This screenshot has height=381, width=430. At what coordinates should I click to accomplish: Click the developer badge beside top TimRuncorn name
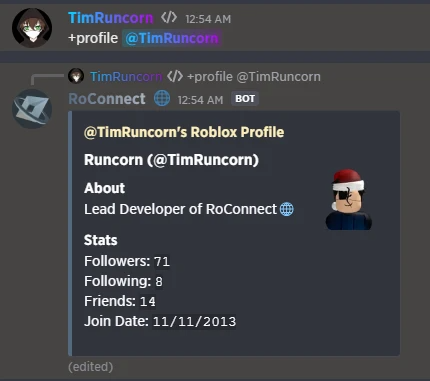click(x=169, y=17)
